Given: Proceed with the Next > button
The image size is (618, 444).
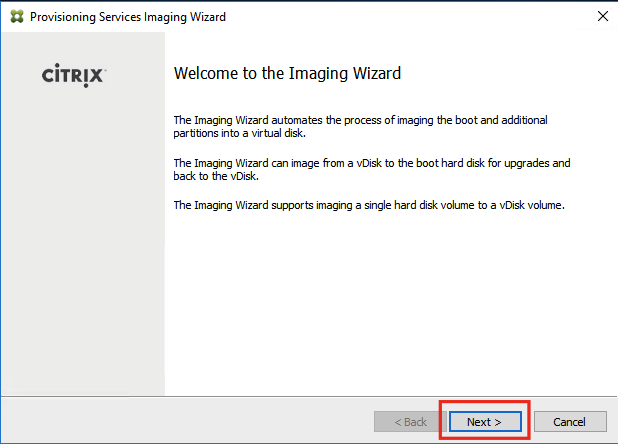Looking at the screenshot, I should click(x=485, y=422).
